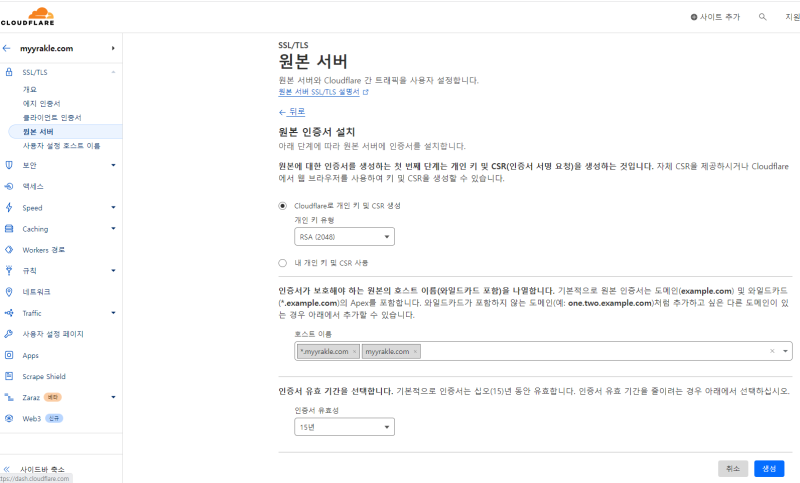
Task: Clear all hostnames with the X icon
Action: (x=772, y=352)
